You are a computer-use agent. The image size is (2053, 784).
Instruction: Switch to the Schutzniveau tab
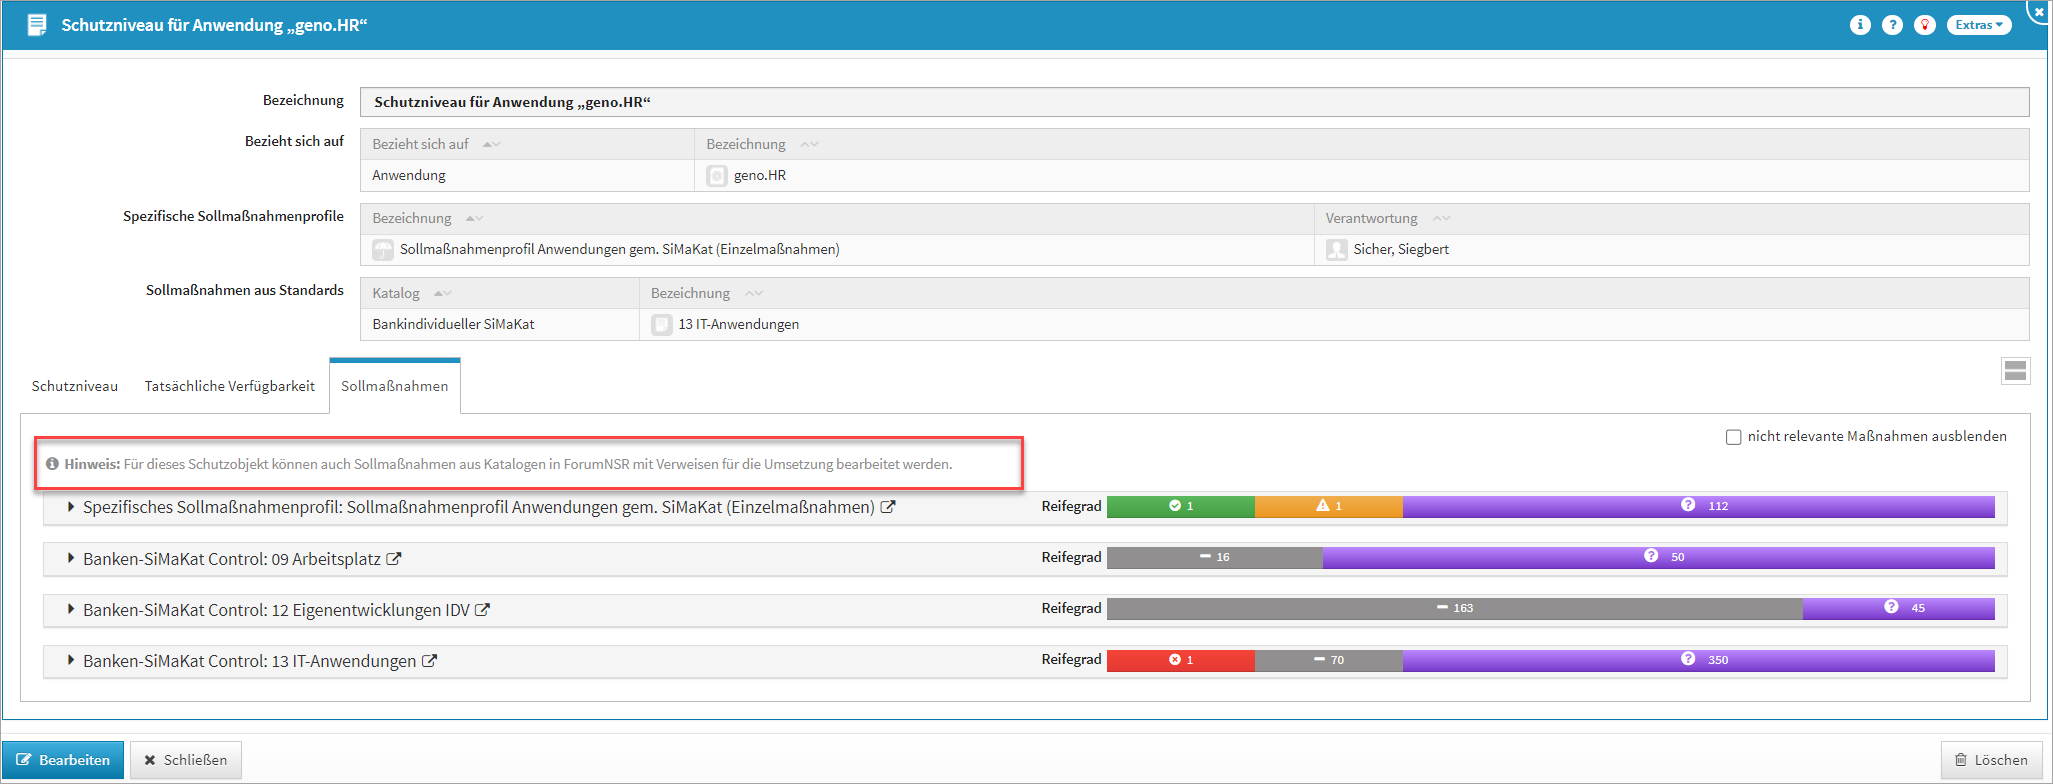[75, 386]
